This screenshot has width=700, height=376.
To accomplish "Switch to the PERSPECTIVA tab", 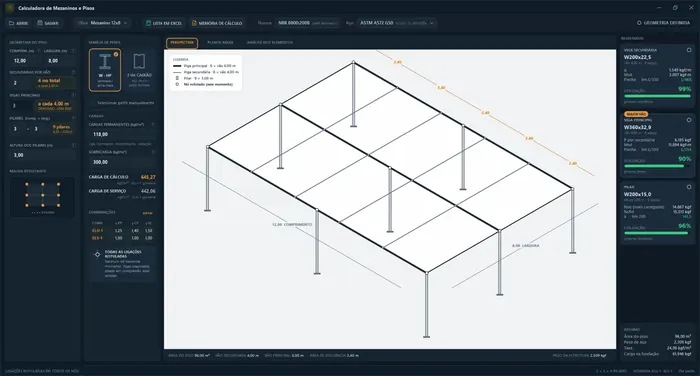I will coord(182,42).
